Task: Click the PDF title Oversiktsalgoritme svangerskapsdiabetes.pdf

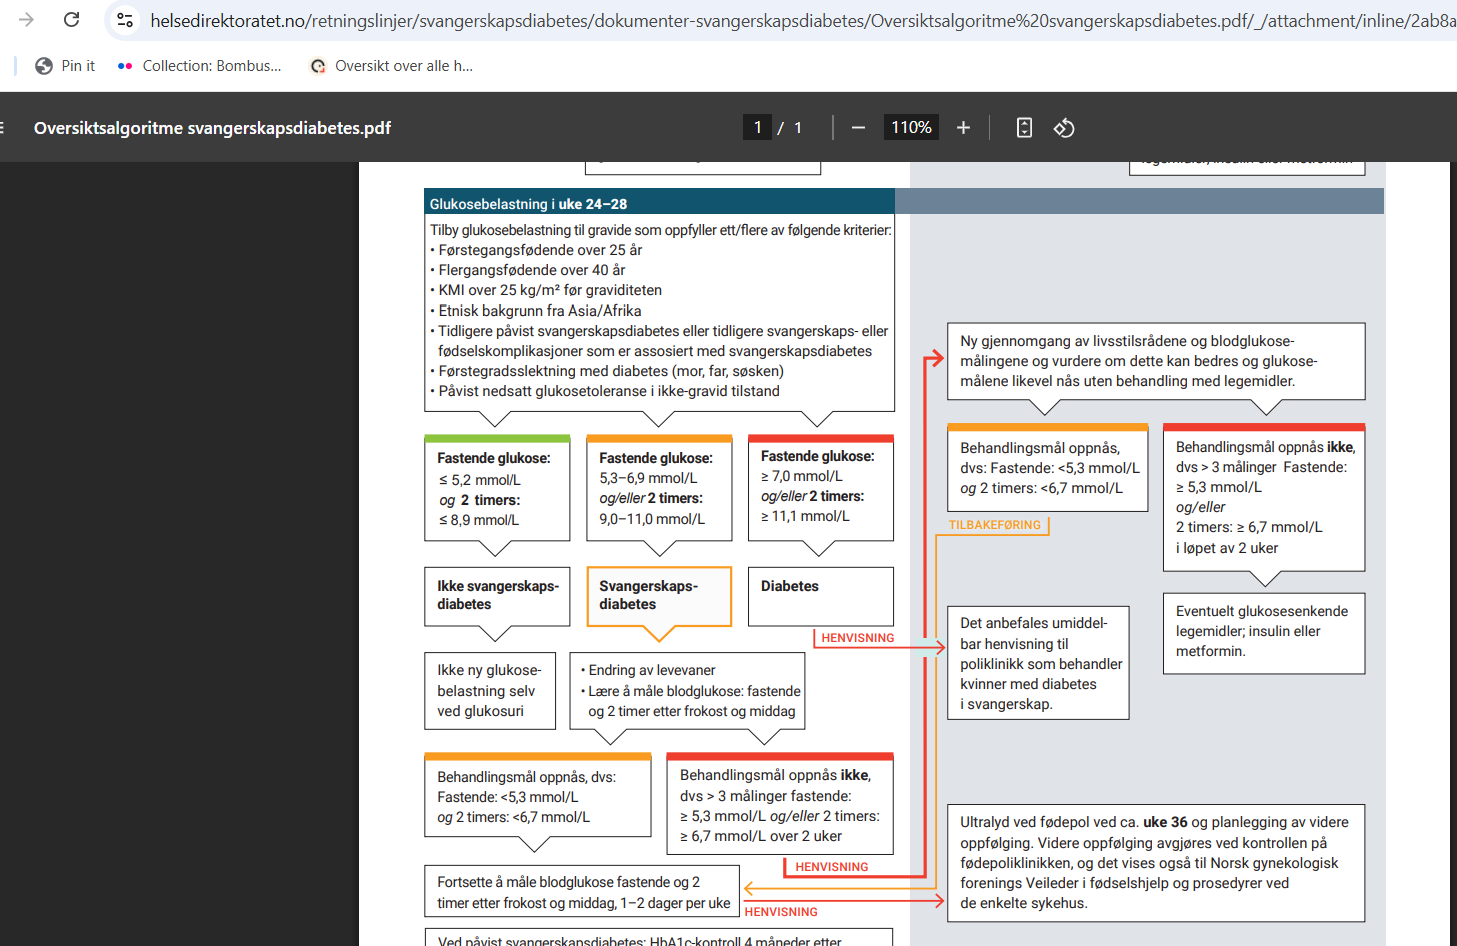Action: [x=212, y=128]
